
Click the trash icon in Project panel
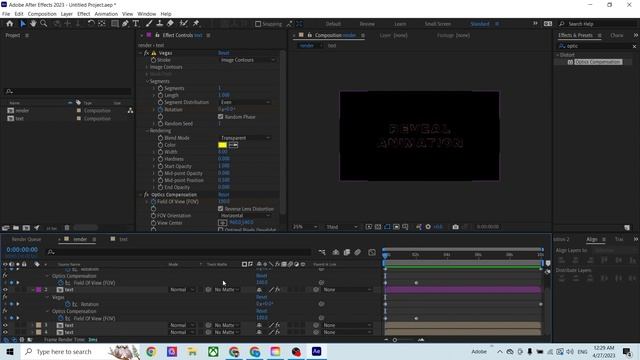pyautogui.click(x=67, y=228)
